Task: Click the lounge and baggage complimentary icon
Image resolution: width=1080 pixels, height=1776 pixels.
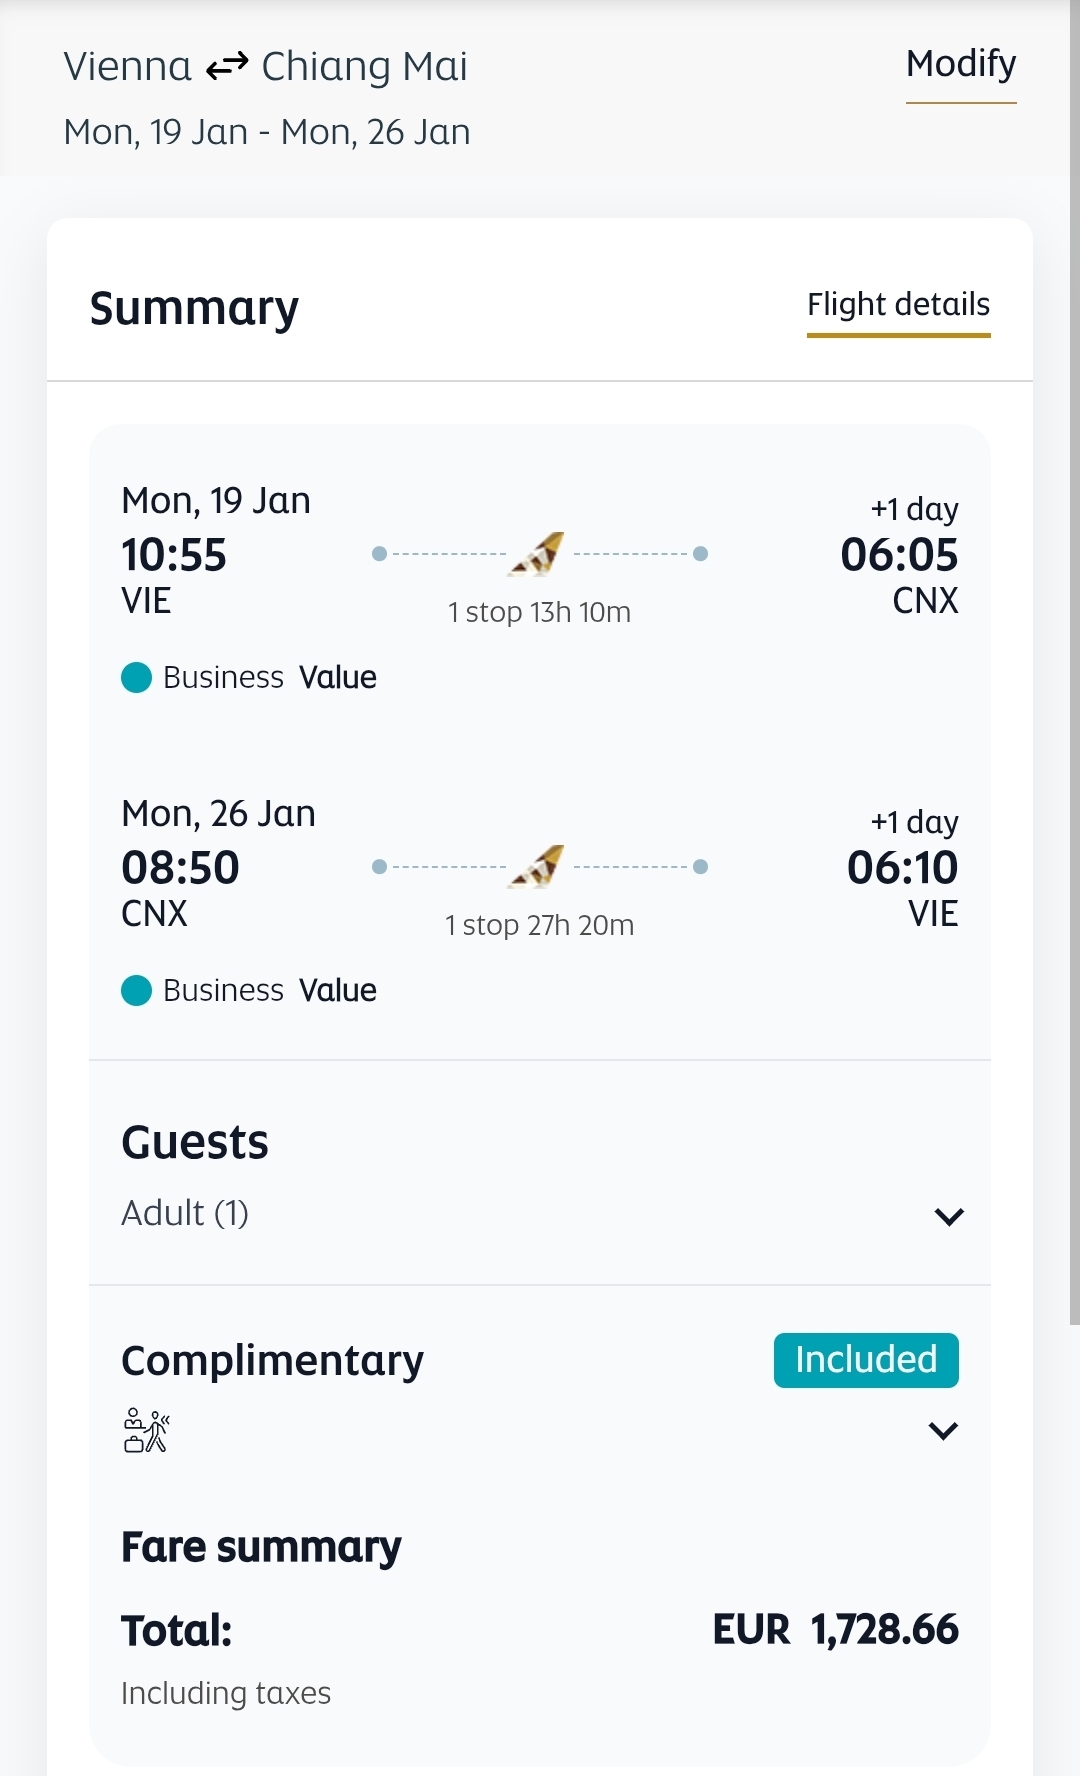Action: tap(146, 1430)
